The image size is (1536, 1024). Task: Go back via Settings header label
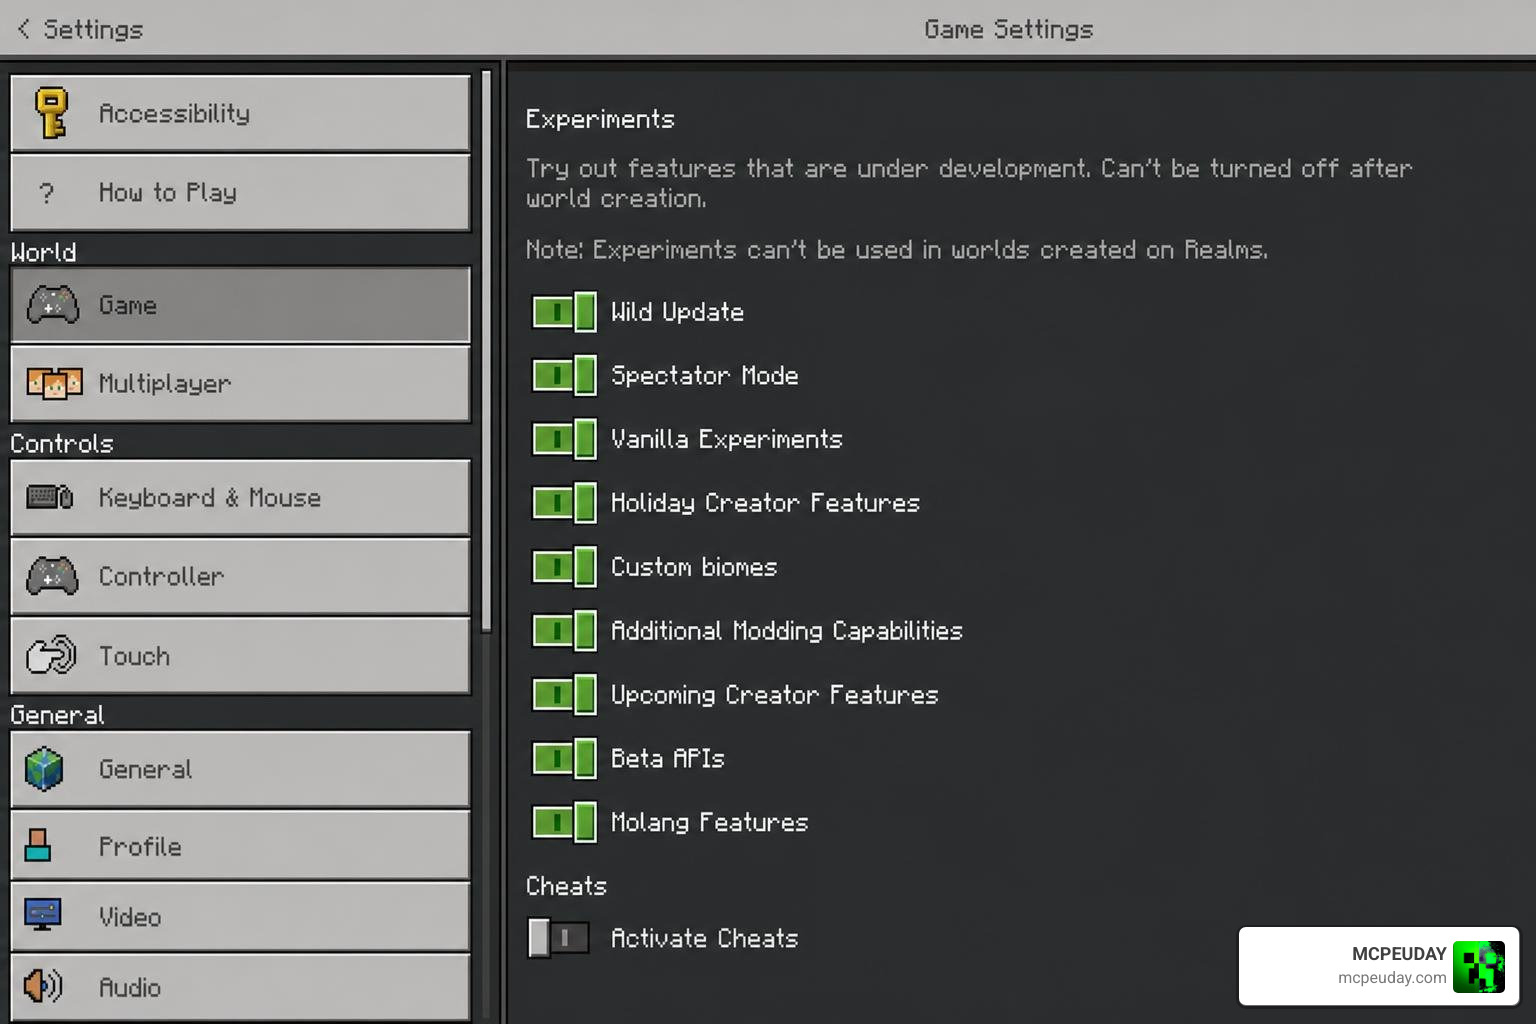[93, 29]
